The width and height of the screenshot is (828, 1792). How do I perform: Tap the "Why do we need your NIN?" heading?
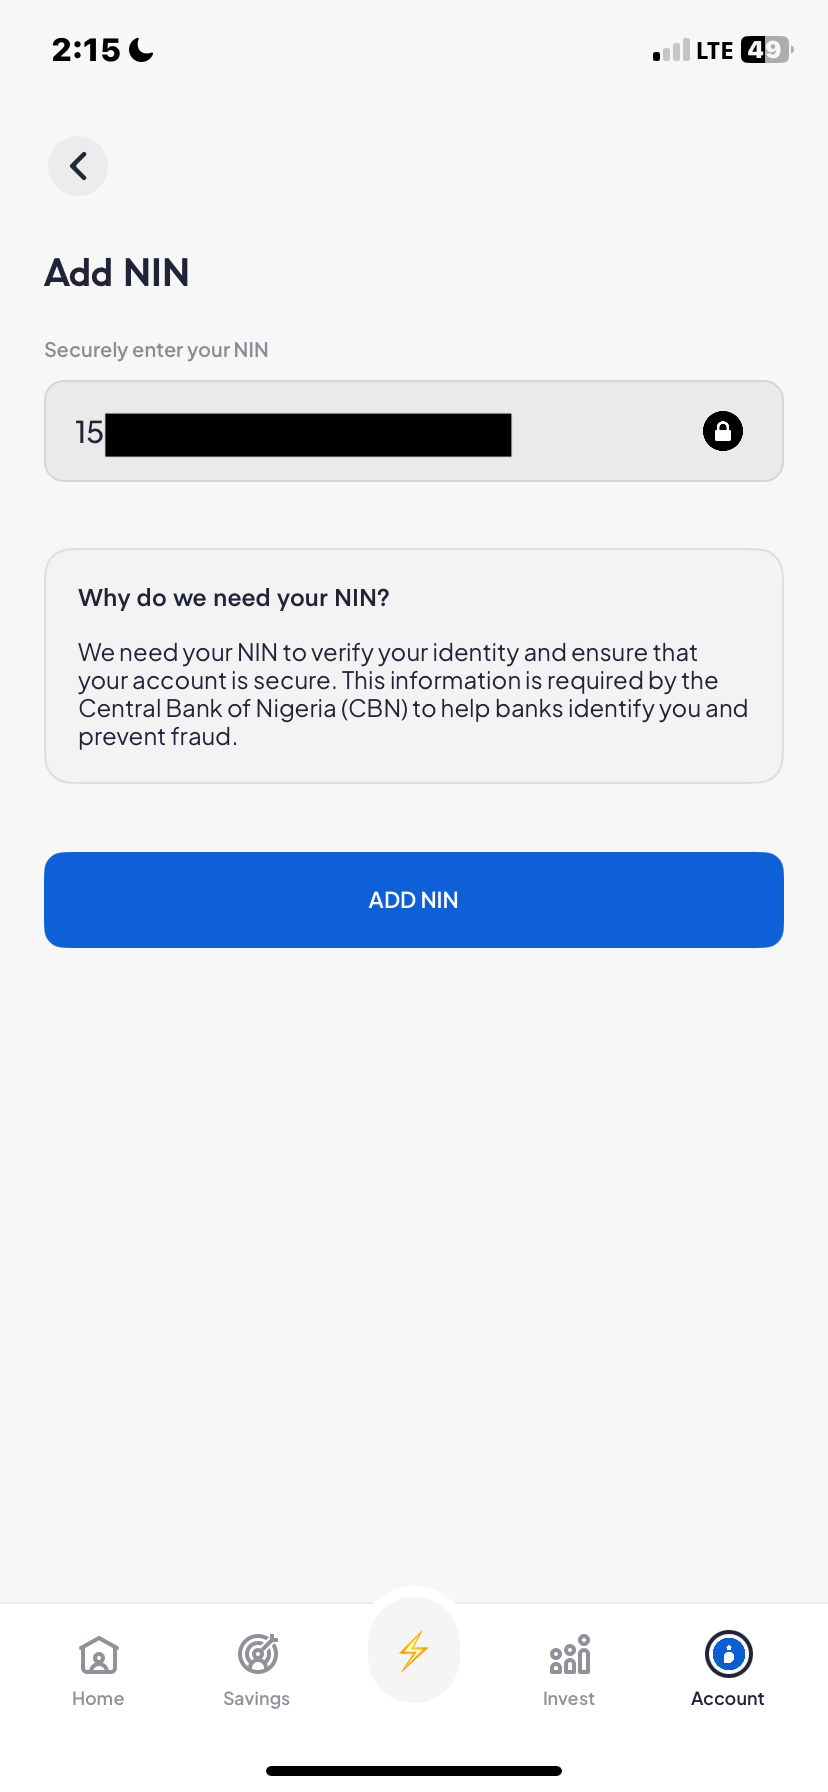point(234,598)
